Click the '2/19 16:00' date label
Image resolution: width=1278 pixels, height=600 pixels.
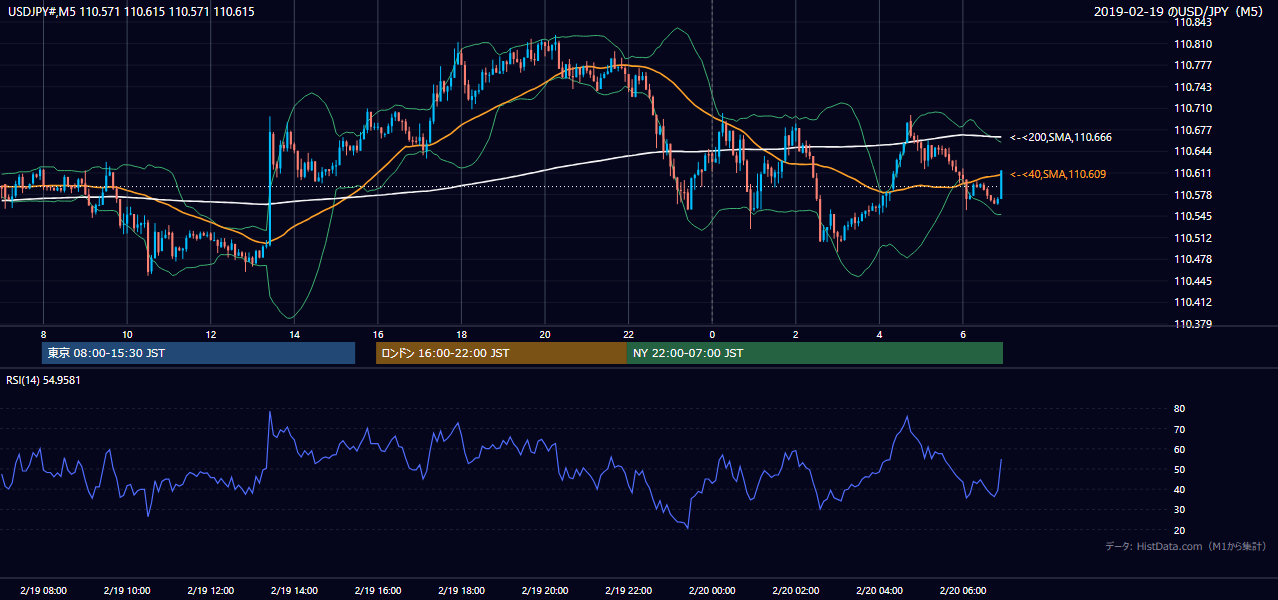[x=377, y=591]
